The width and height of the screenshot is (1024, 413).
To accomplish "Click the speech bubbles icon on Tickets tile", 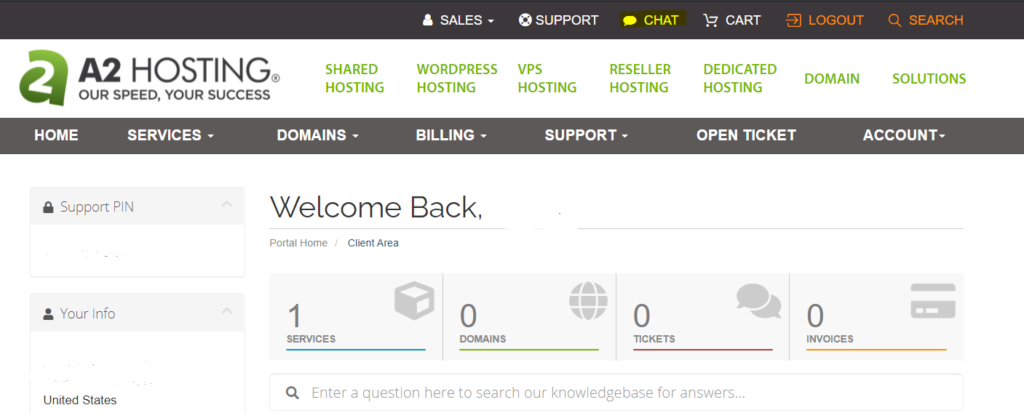I will [759, 300].
